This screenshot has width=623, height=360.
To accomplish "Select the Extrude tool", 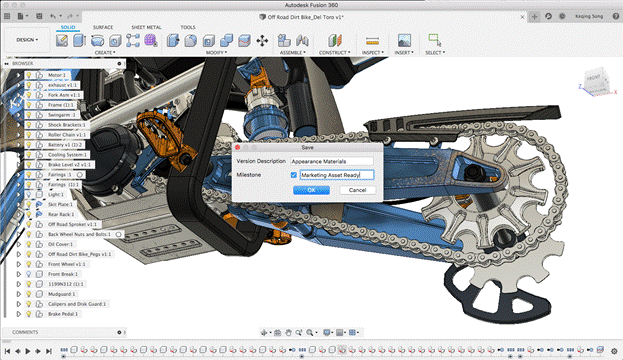I will (x=79, y=41).
